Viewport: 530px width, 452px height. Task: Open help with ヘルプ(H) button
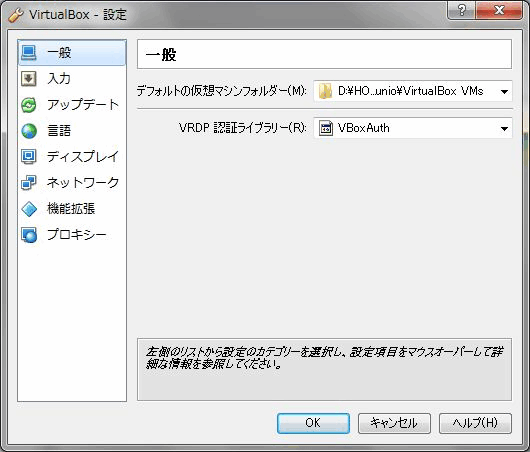[475, 423]
